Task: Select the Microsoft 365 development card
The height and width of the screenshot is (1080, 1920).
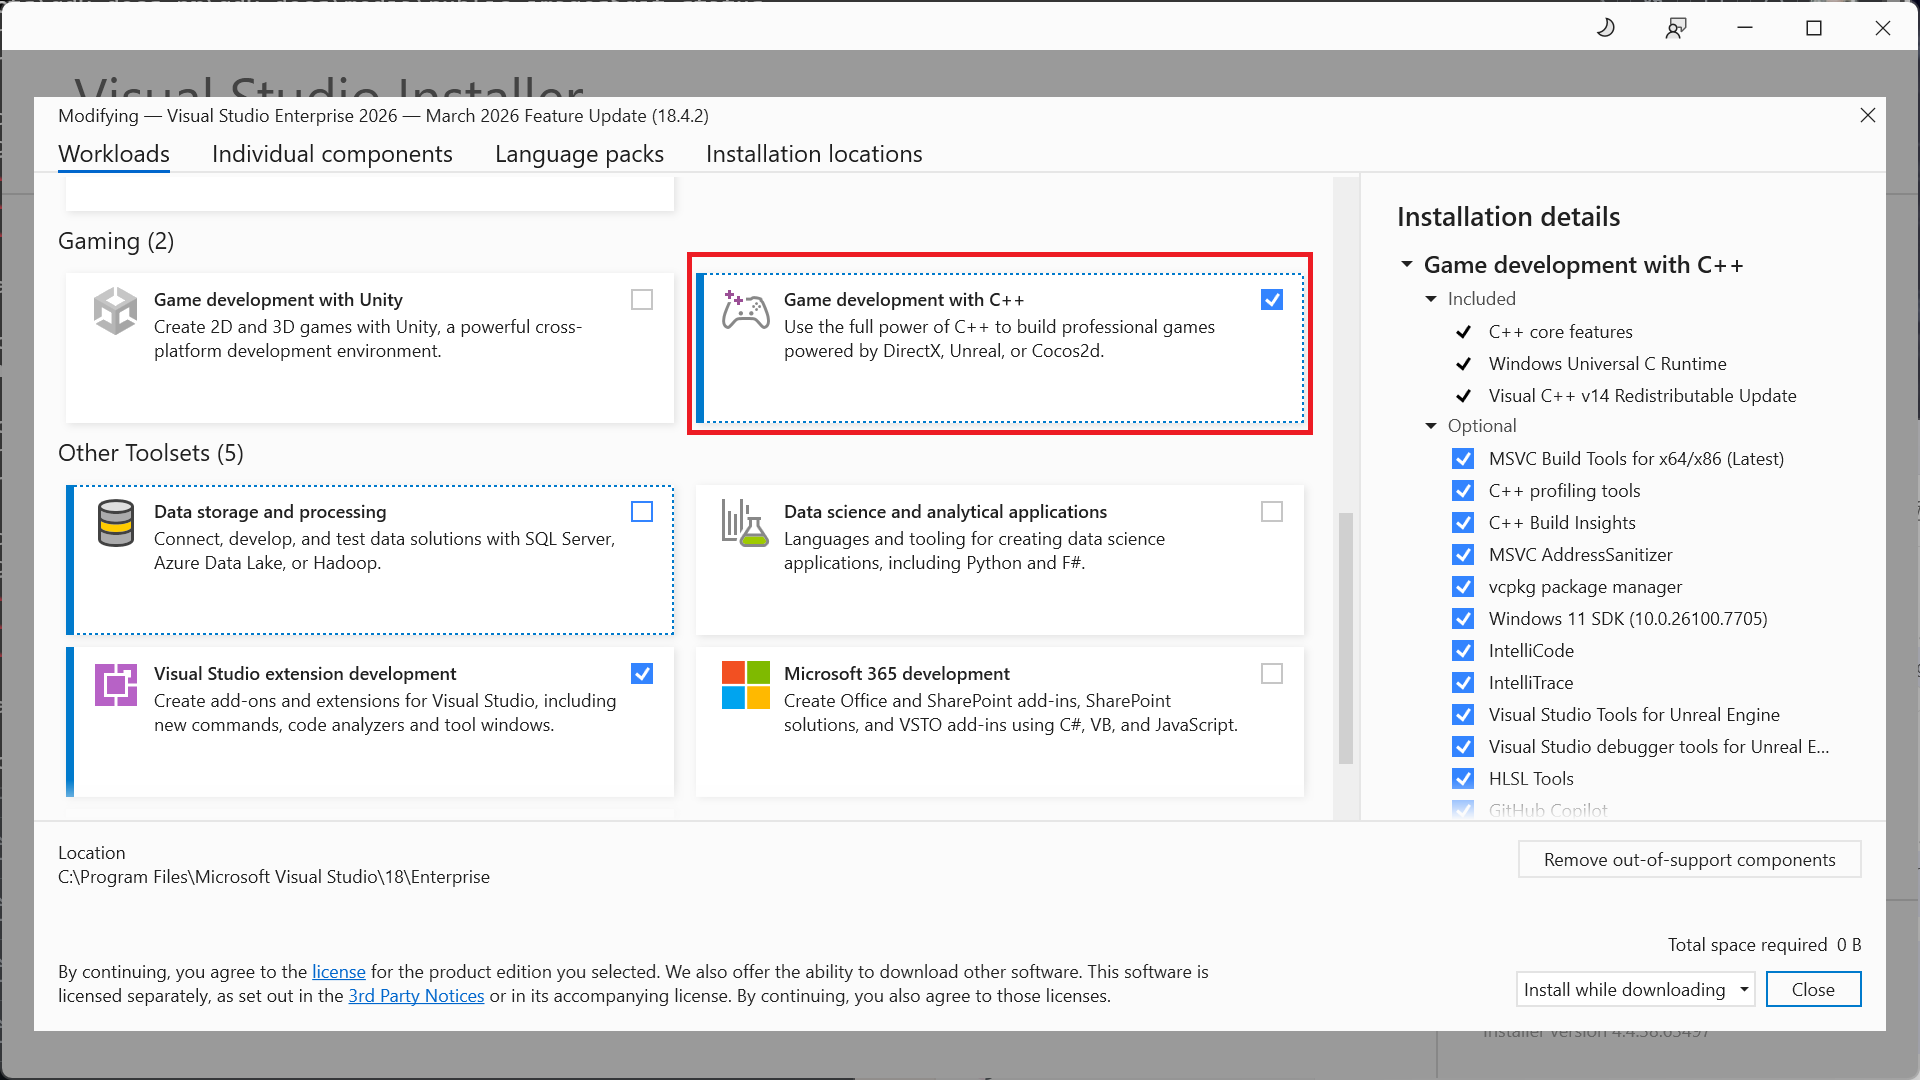Action: click(x=1000, y=722)
